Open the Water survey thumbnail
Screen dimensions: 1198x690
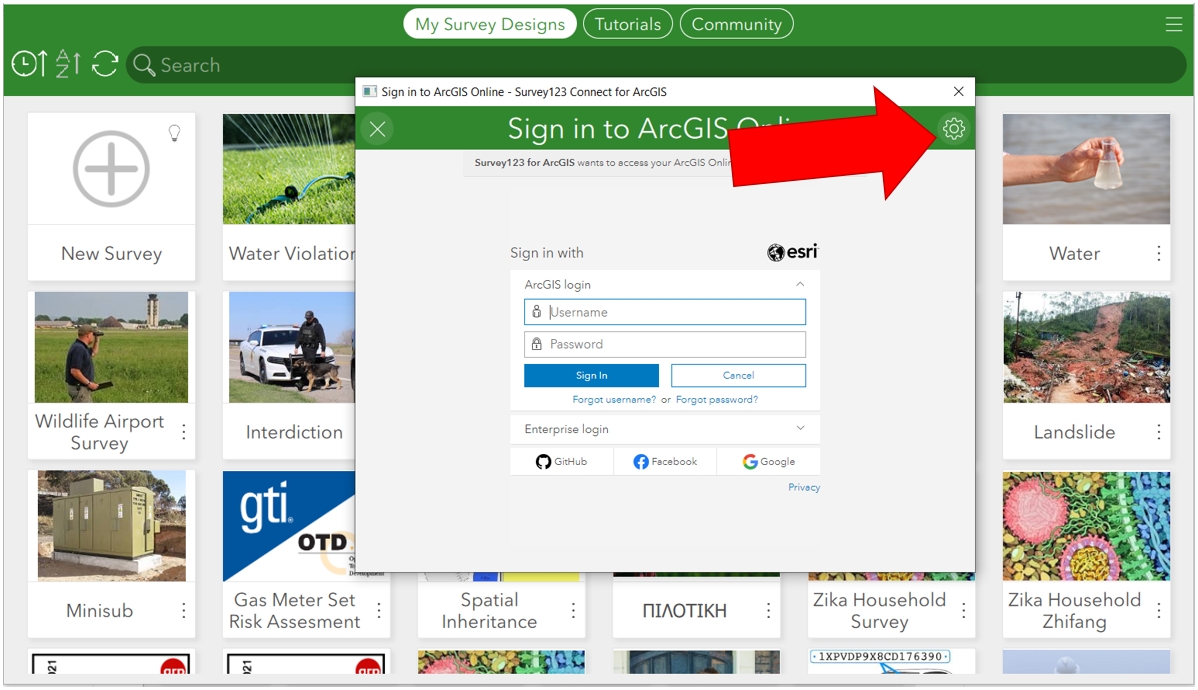1086,169
